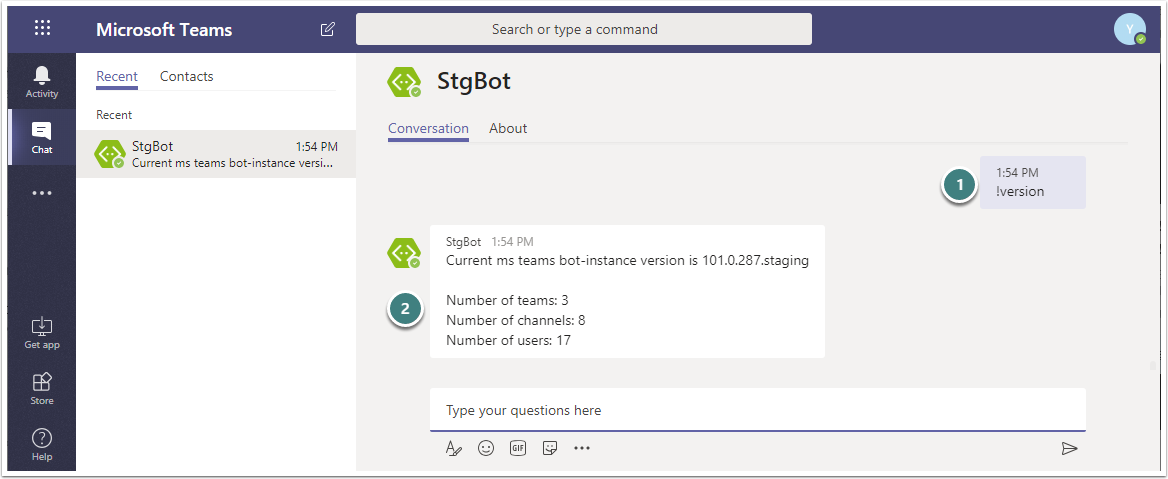Viewport: 1168px width, 479px height.
Task: Open Help from the sidebar
Action: [42, 444]
